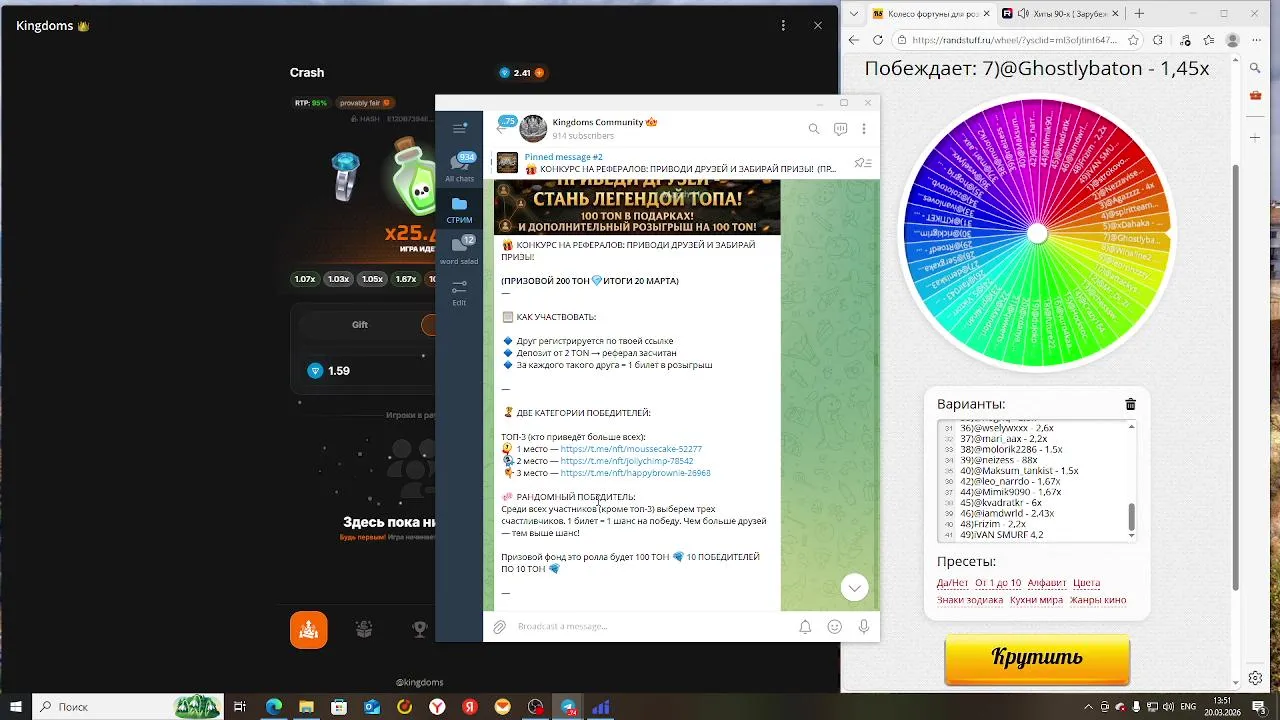Click the 1.59 TON bet amount
The image size is (1280, 720).
tap(339, 371)
